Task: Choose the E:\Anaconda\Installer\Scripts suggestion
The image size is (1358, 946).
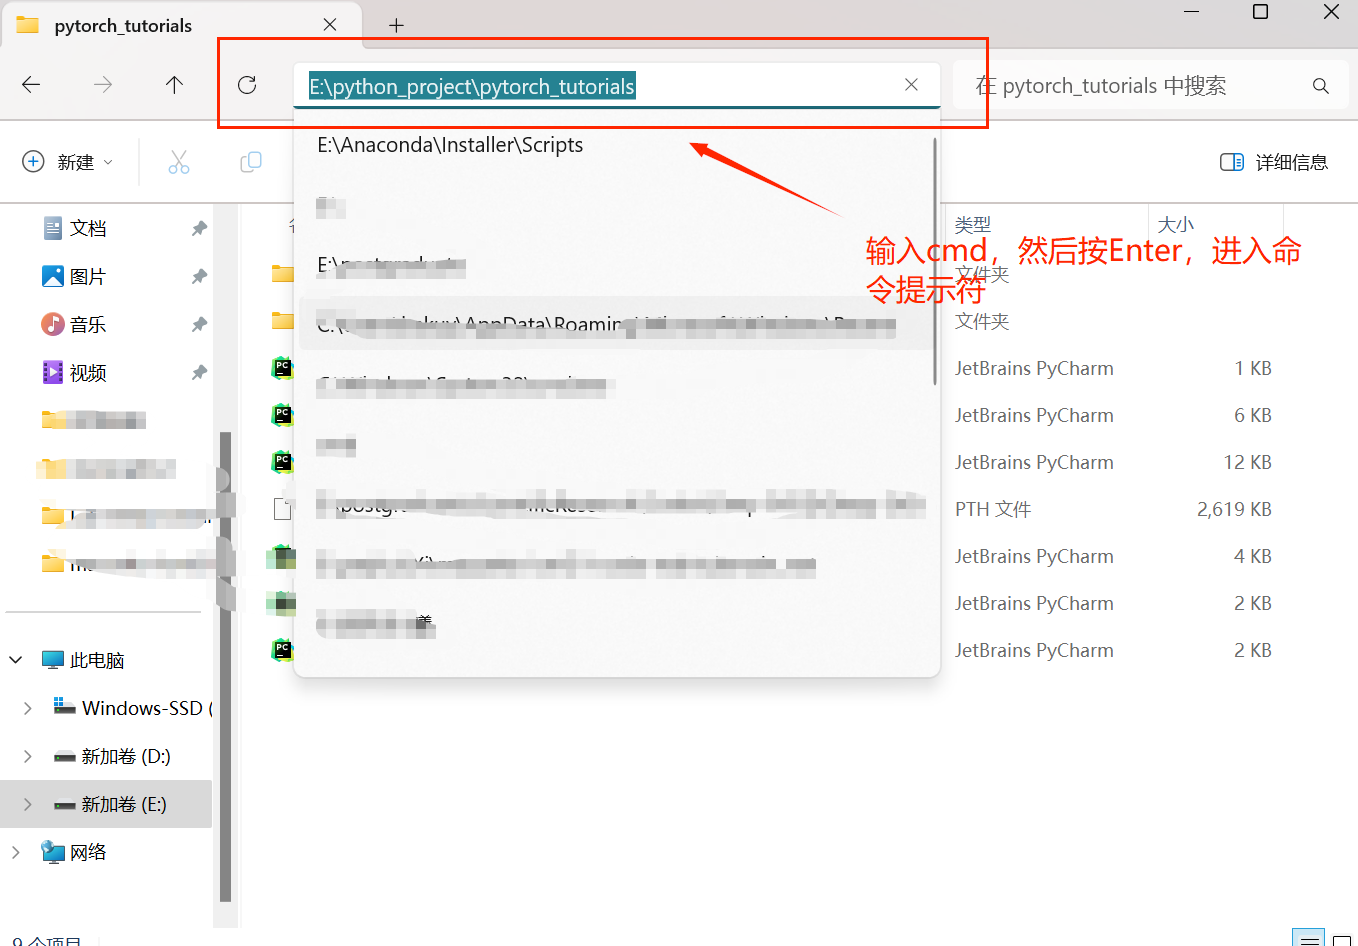Action: pos(449,144)
